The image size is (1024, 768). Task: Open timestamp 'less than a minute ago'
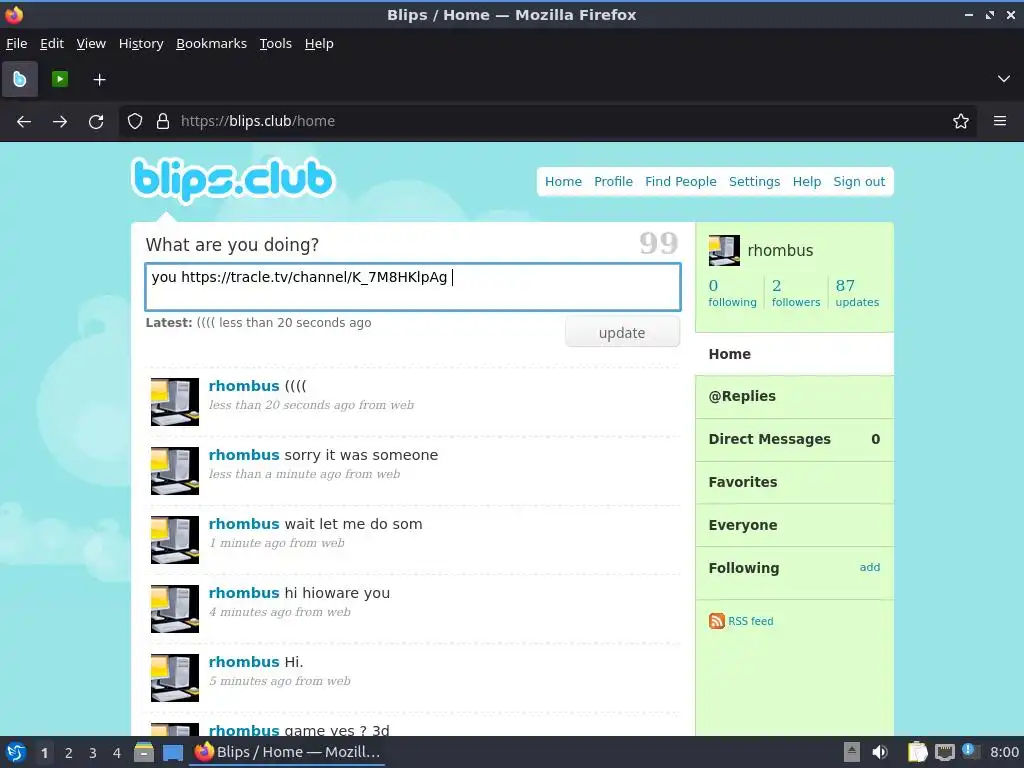point(275,474)
